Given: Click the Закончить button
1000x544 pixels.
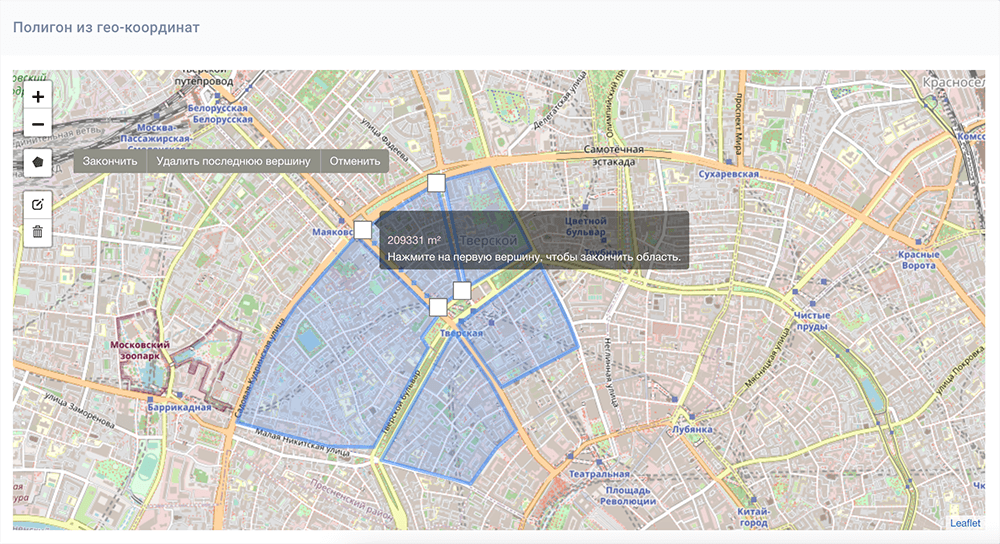Looking at the screenshot, I should click(x=110, y=161).
